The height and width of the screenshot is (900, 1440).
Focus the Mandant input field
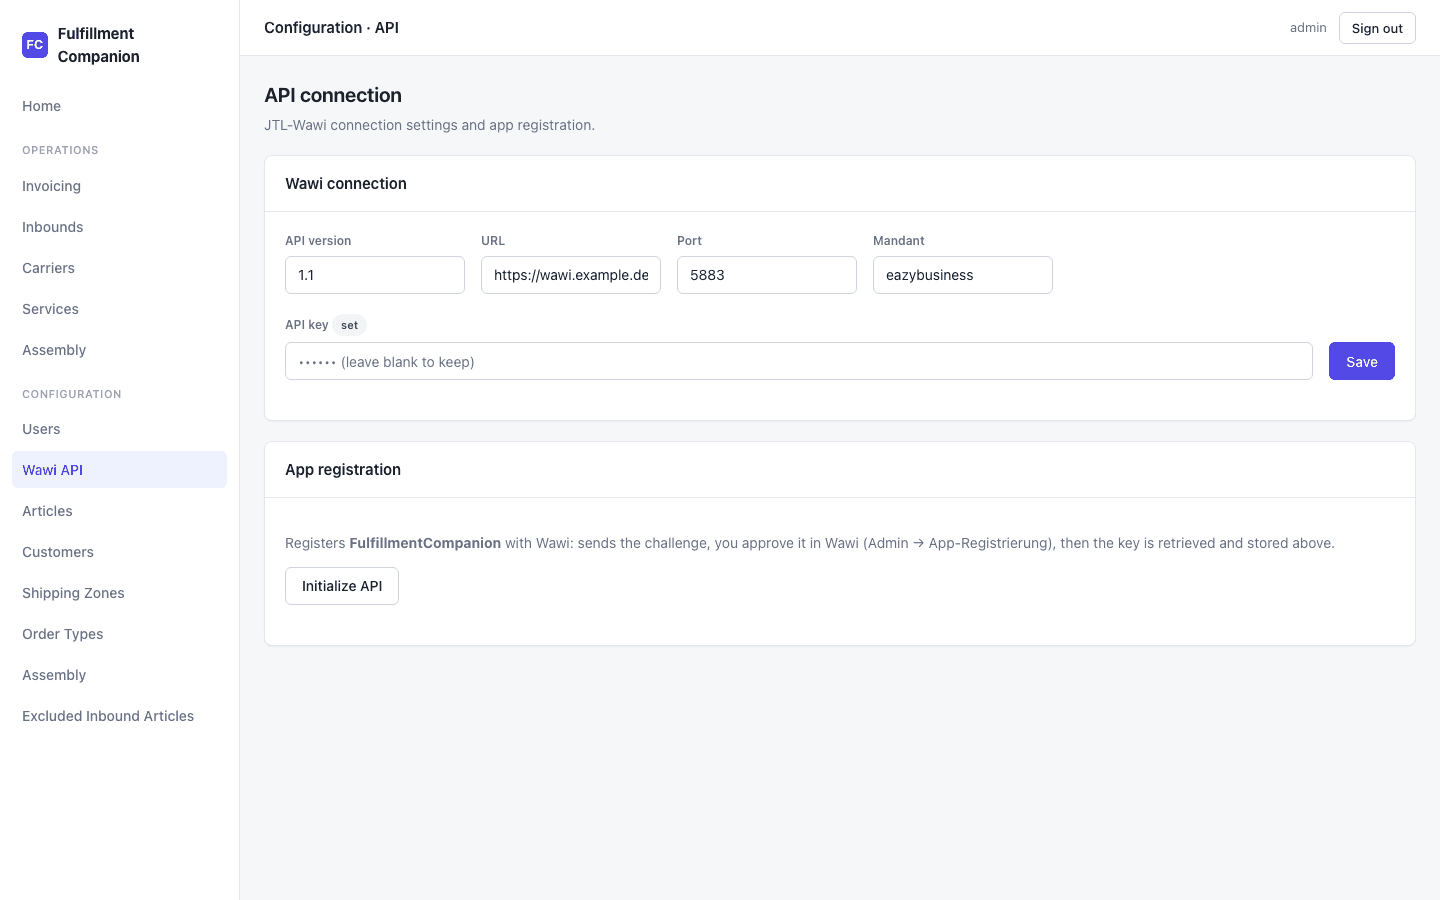[963, 275]
